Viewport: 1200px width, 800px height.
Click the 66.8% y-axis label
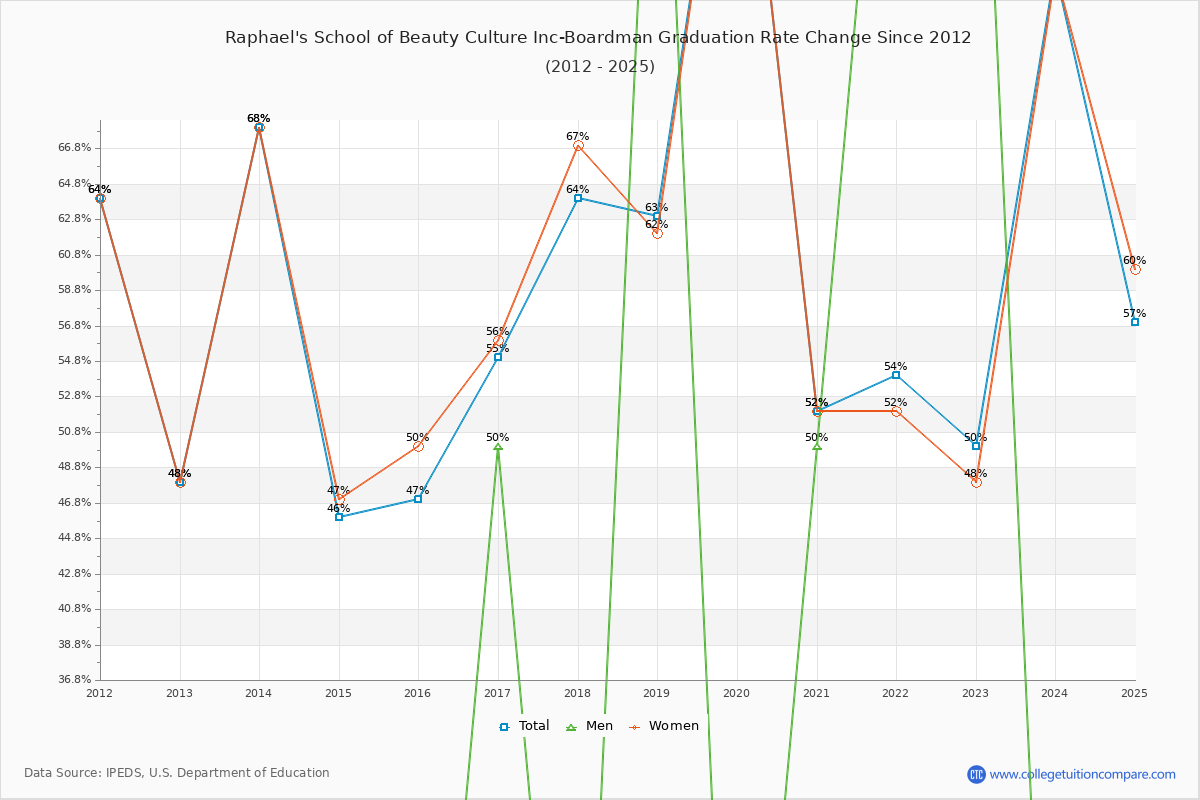[x=75, y=148]
